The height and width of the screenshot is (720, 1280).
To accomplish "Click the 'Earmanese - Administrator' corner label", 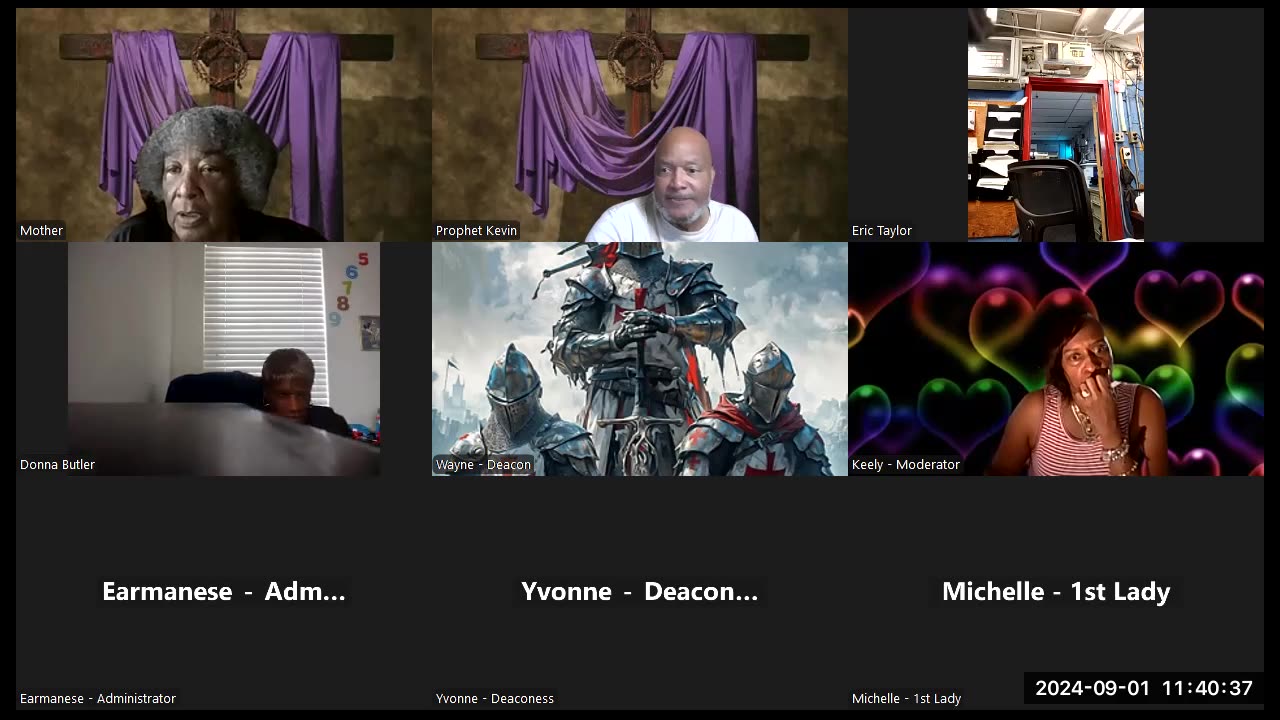I will pos(98,698).
